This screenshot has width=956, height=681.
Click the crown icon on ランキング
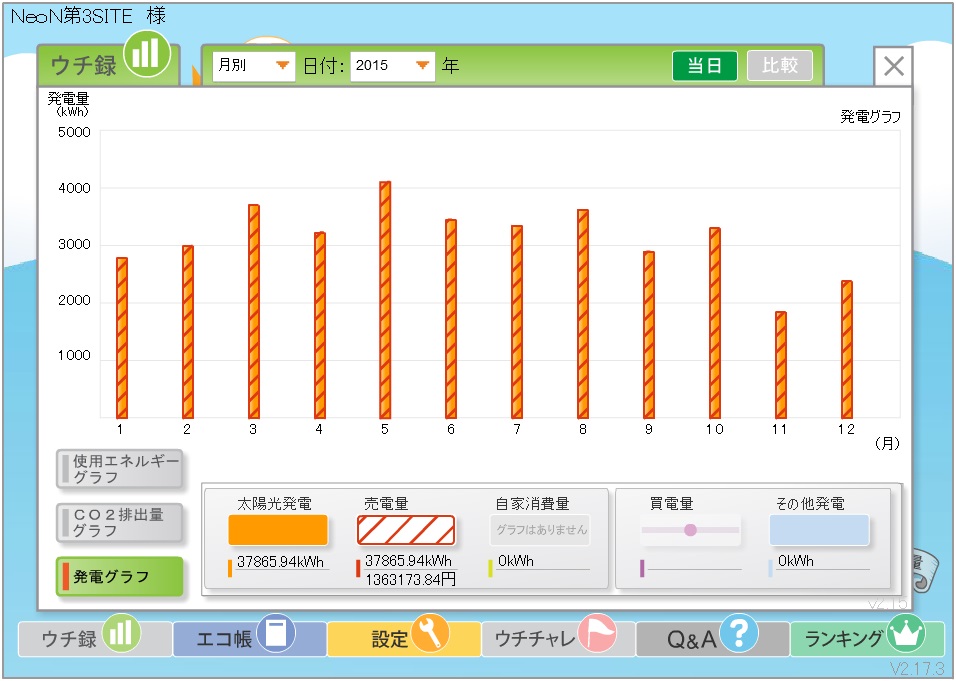coord(905,633)
